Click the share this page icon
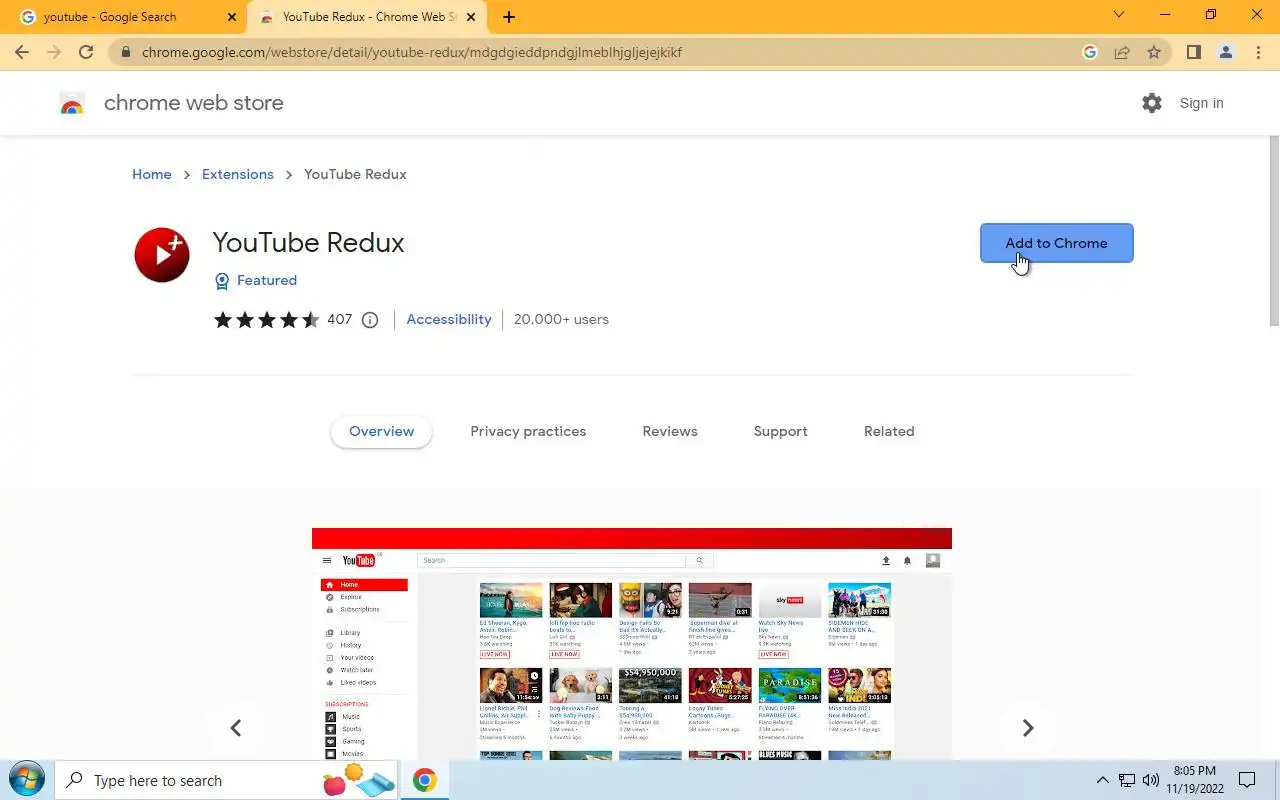The image size is (1280, 800). 1122,52
